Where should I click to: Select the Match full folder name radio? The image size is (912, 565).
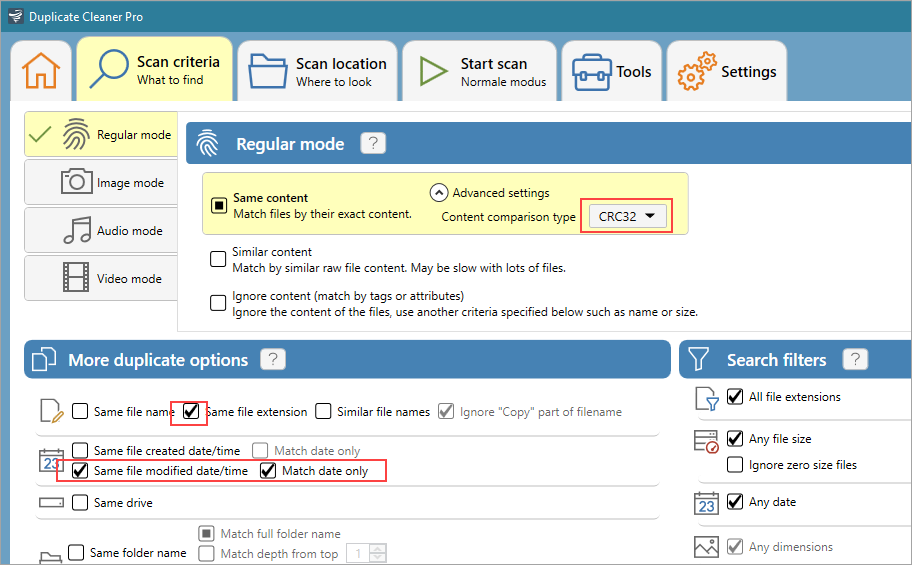click(206, 534)
